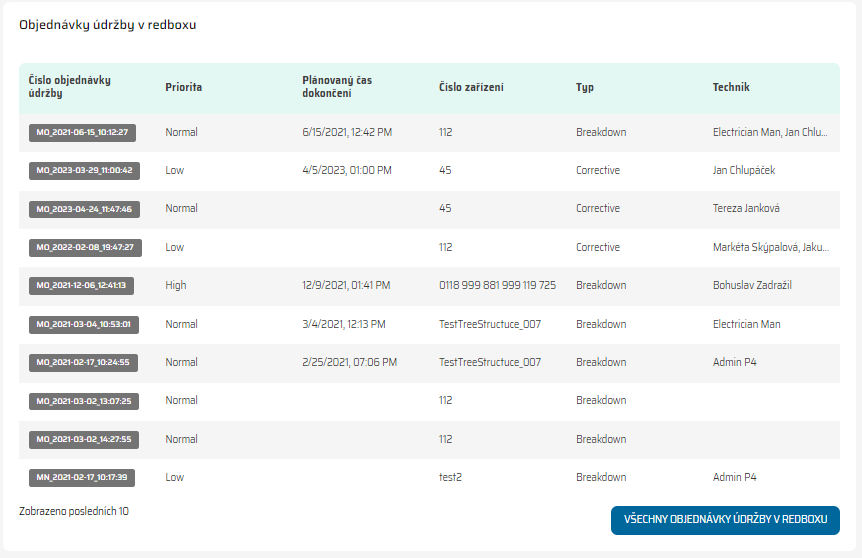The width and height of the screenshot is (862, 558).
Task: Select device number 0118 999 881 999 119 725
Action: click(x=497, y=285)
